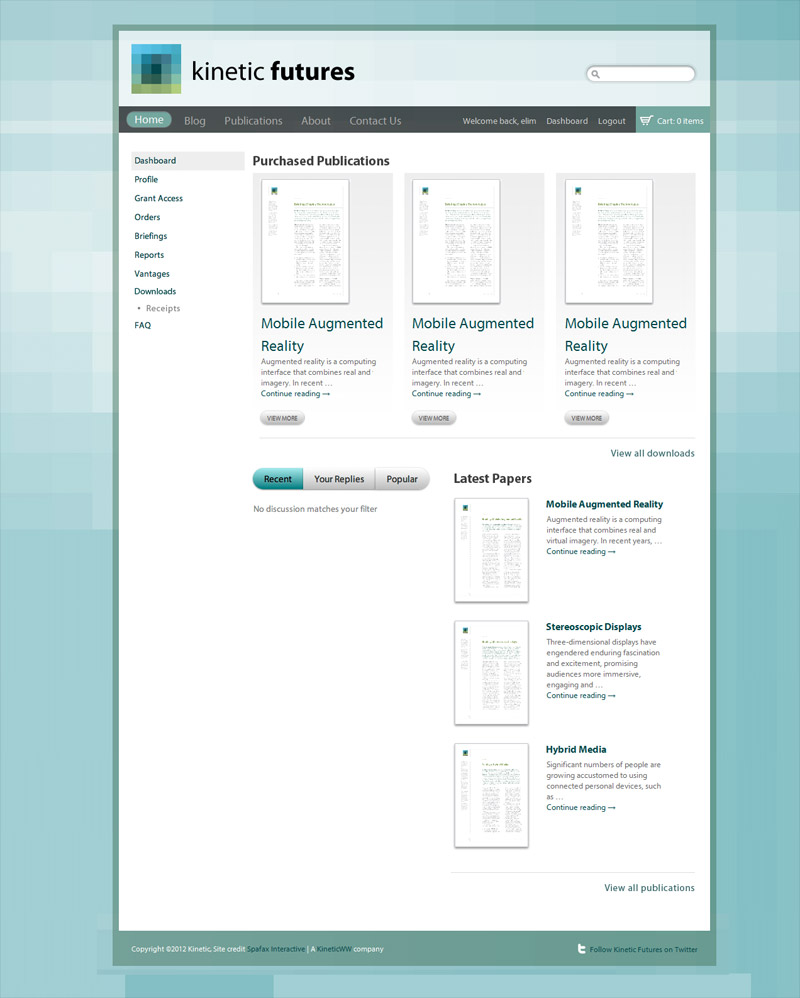Click the View all downloads link
The image size is (800, 998).
(x=652, y=453)
